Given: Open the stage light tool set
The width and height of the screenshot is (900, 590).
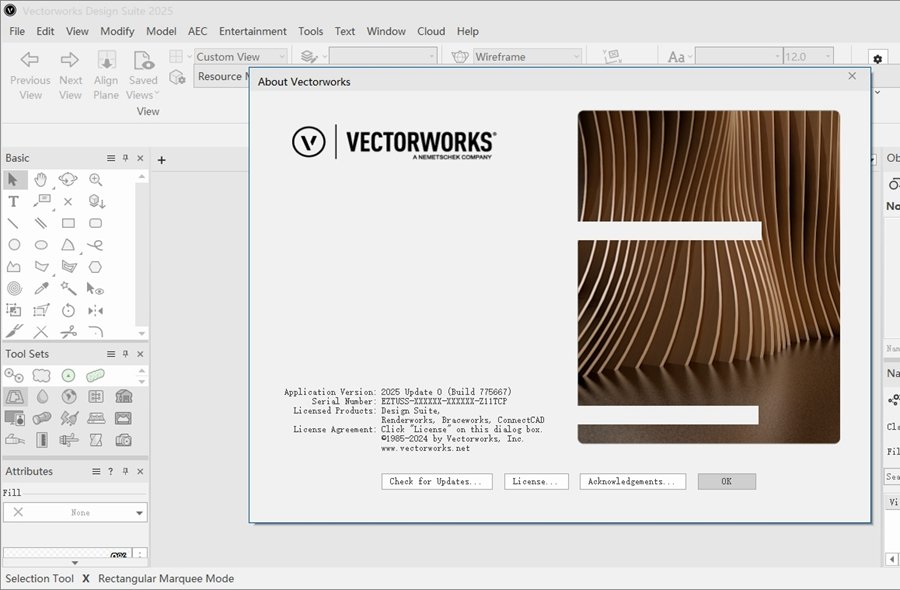Looking at the screenshot, I should [41, 418].
